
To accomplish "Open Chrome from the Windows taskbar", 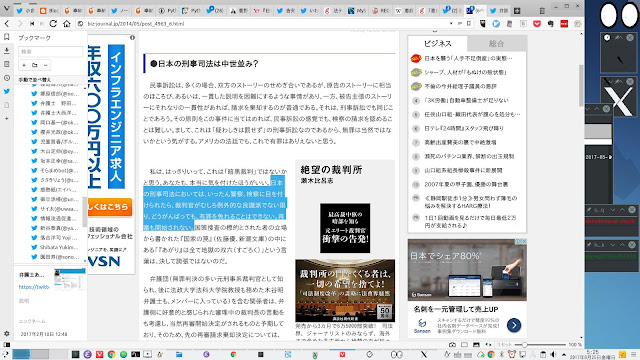I will click(x=111, y=354).
